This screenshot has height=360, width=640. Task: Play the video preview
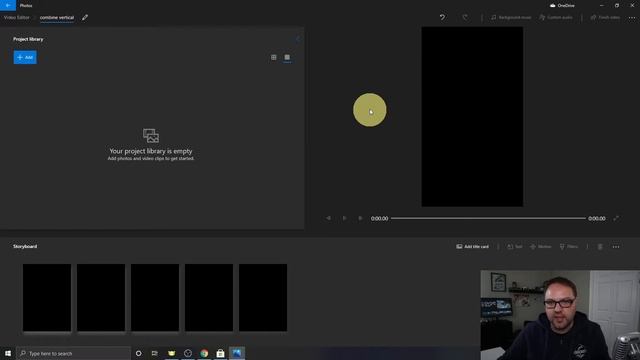344,218
